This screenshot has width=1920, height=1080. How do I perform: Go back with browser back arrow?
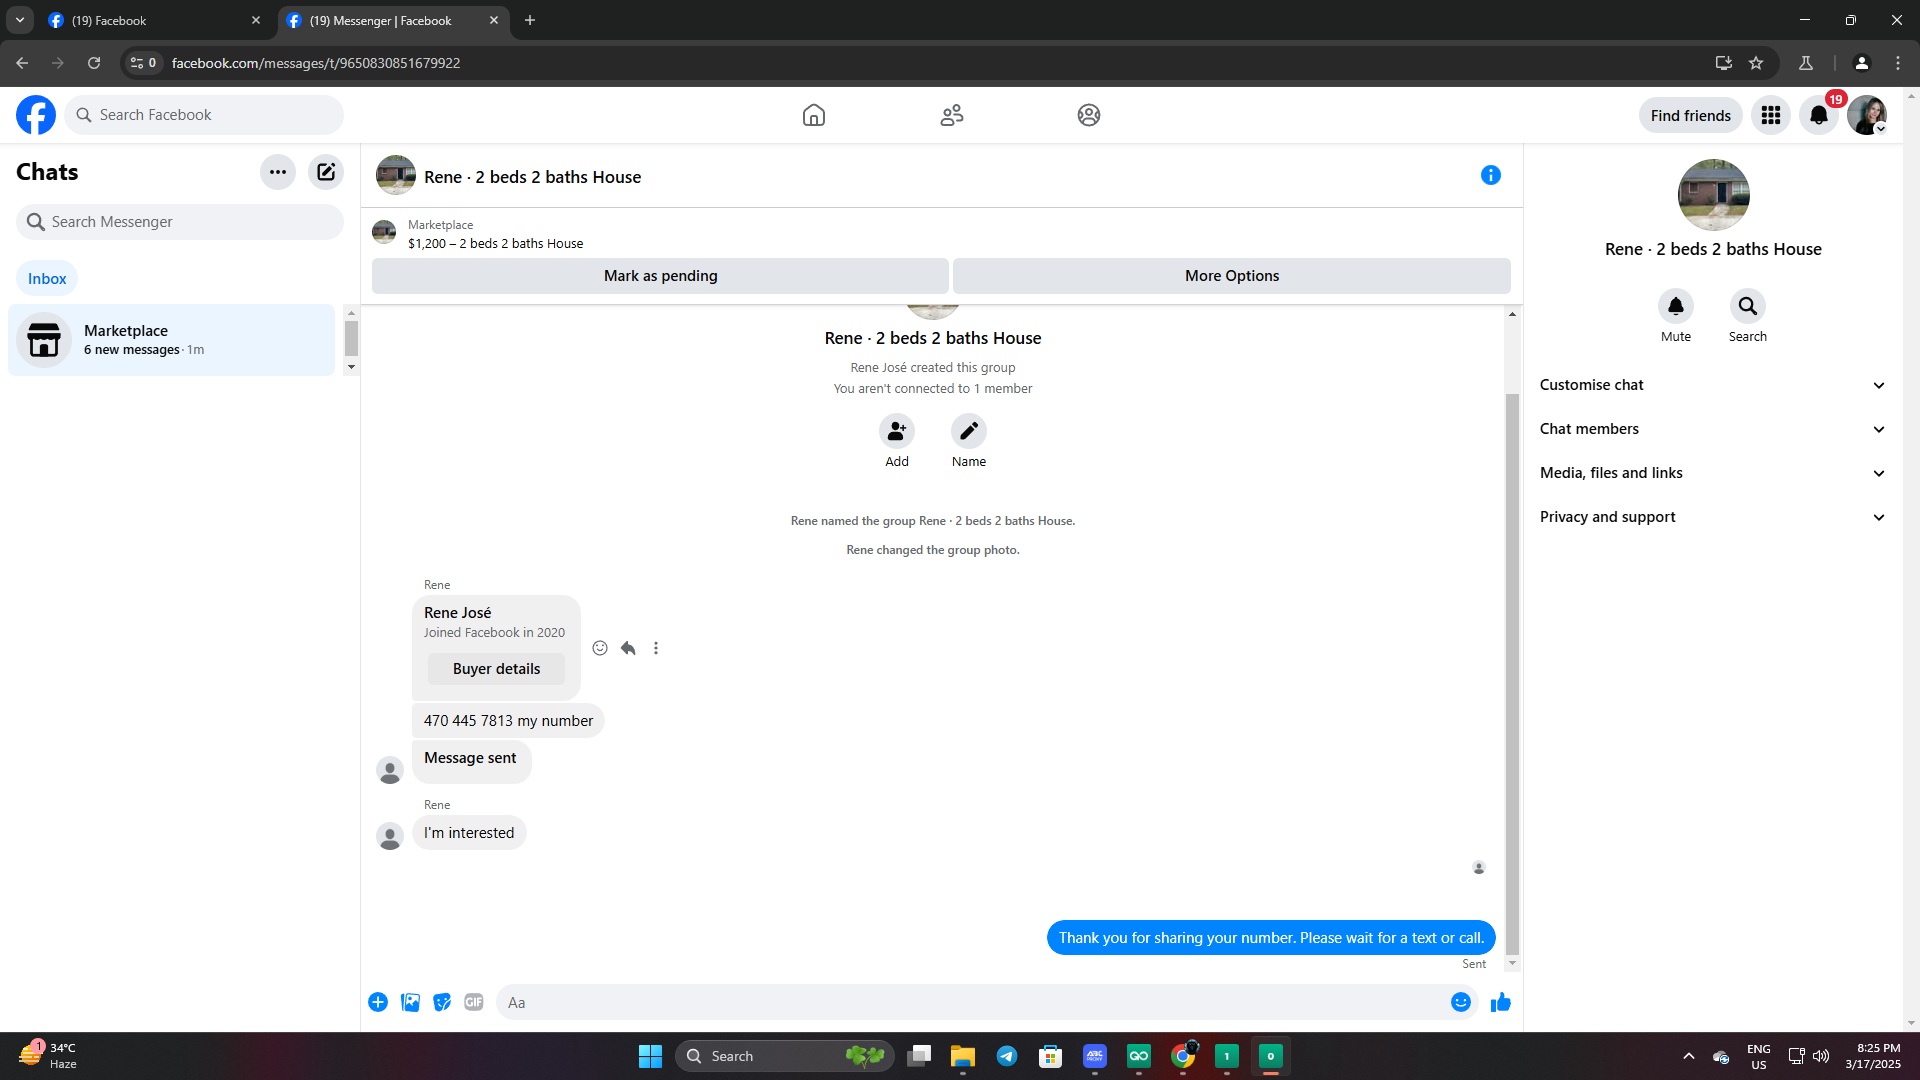click(22, 63)
